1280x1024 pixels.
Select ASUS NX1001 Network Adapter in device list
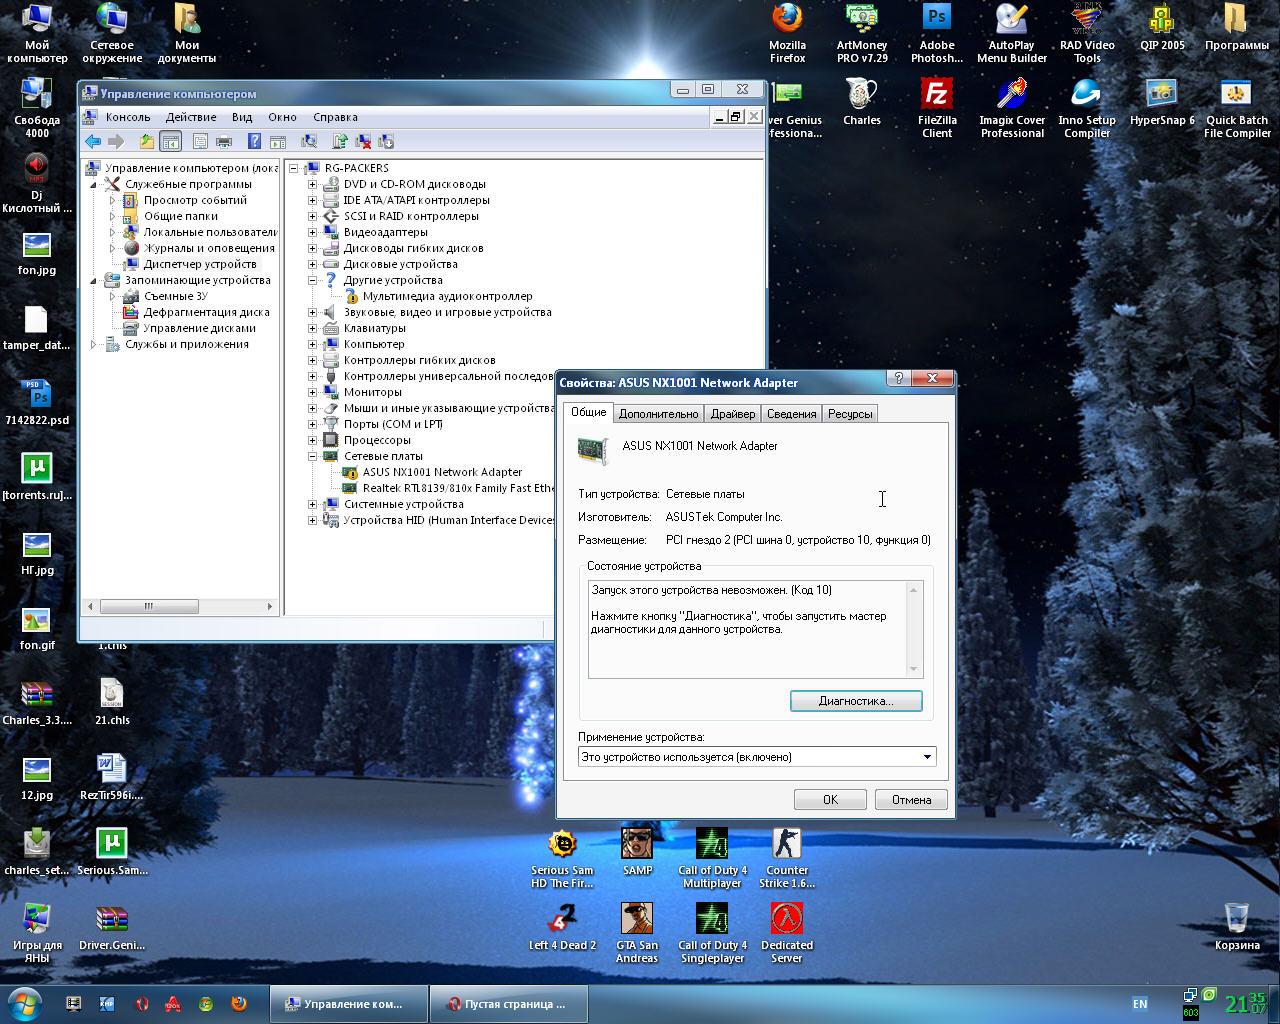click(442, 472)
